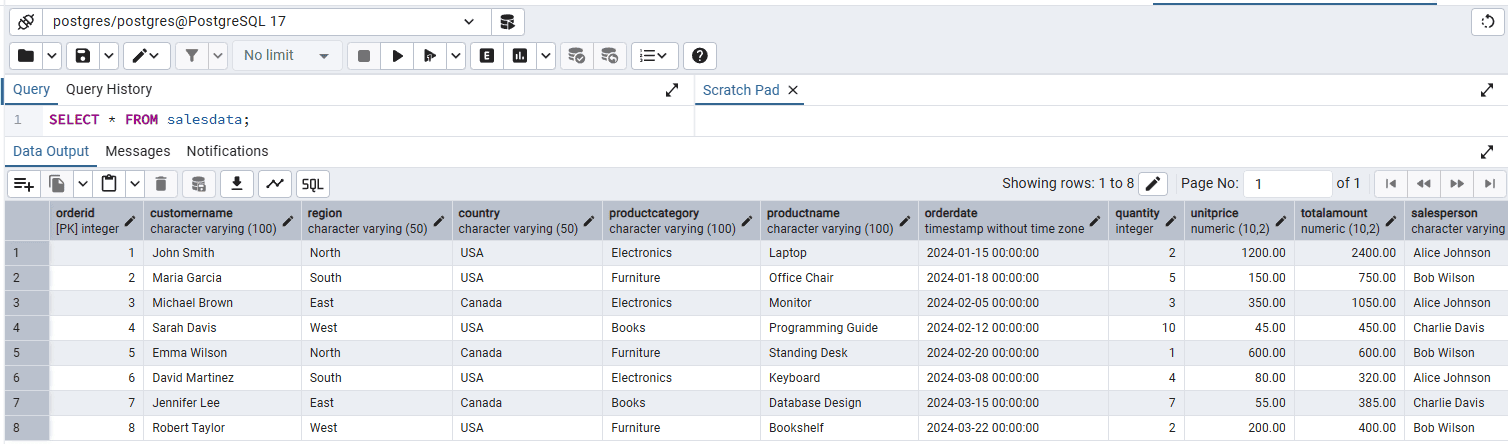Expand the Filter options dropdown arrow
1508x444 pixels.
218,56
